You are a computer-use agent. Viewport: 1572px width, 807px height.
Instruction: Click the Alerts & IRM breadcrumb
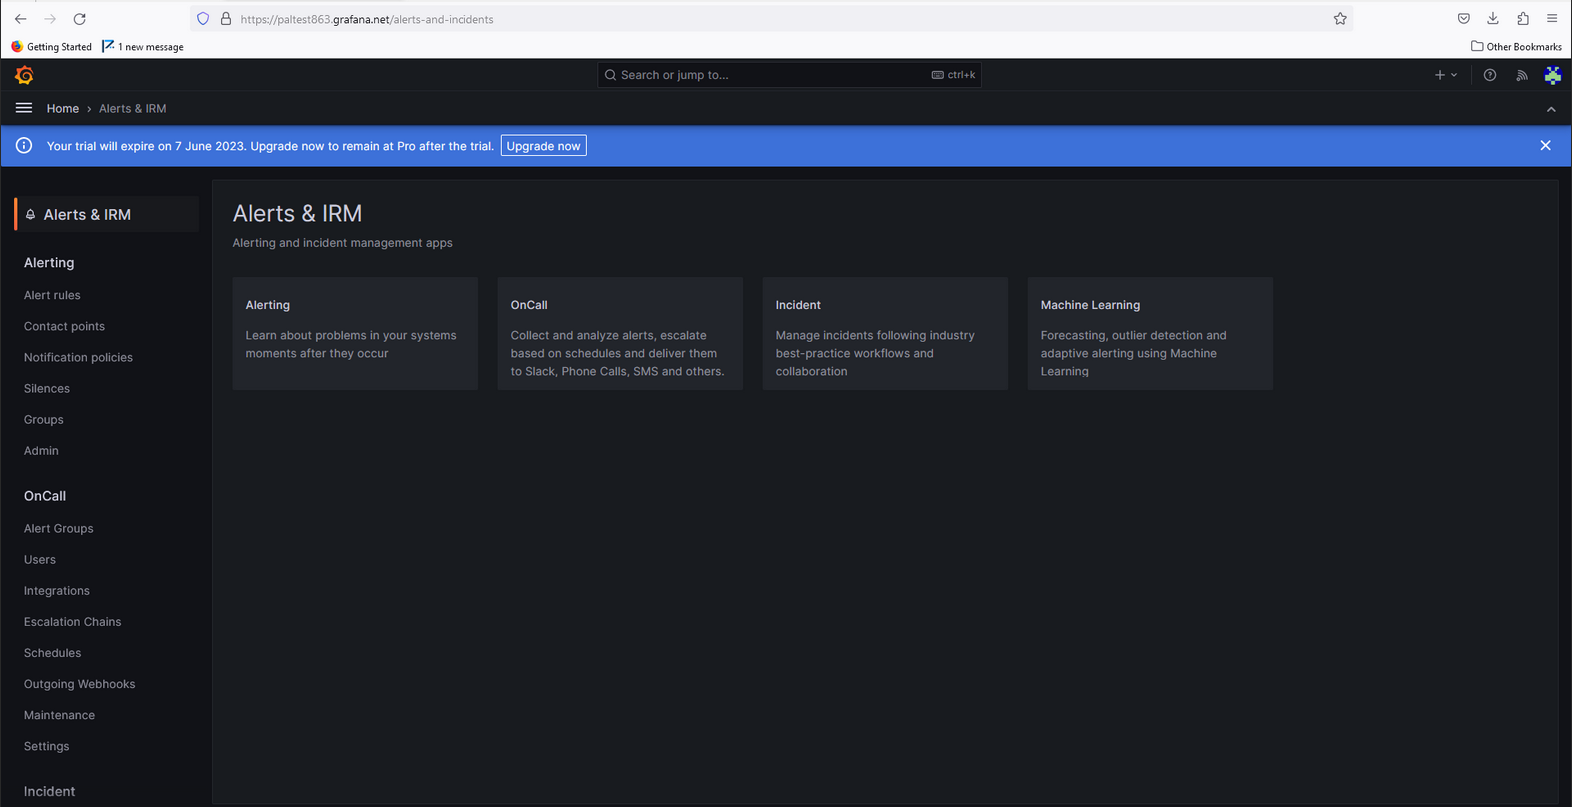coord(133,108)
